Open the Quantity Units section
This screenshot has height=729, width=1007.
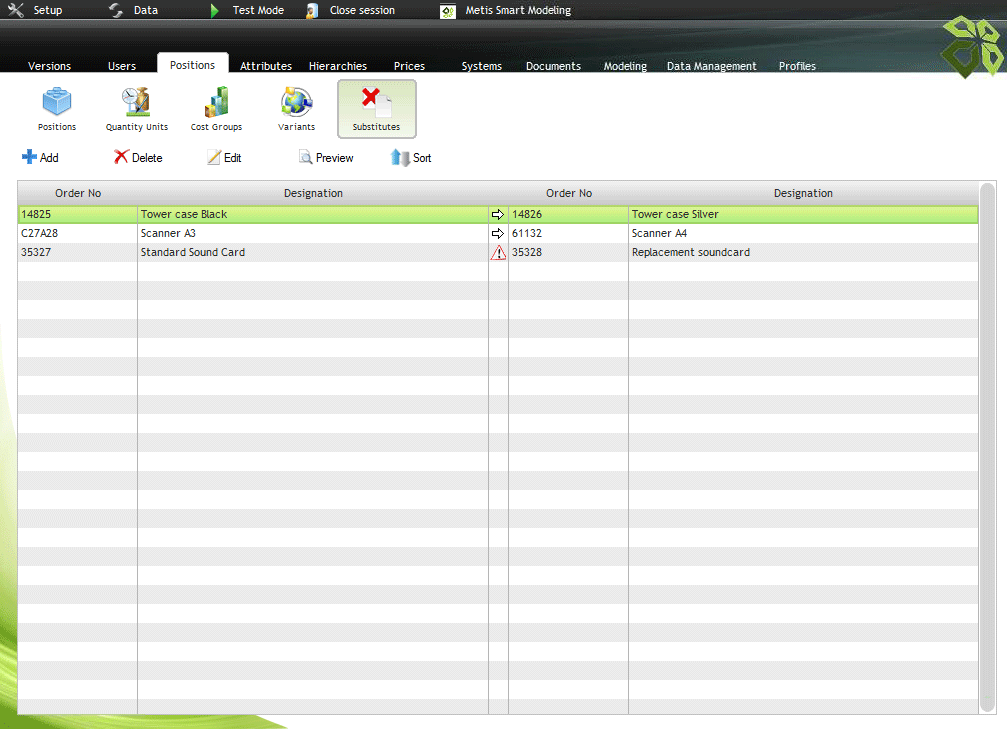pyautogui.click(x=137, y=109)
